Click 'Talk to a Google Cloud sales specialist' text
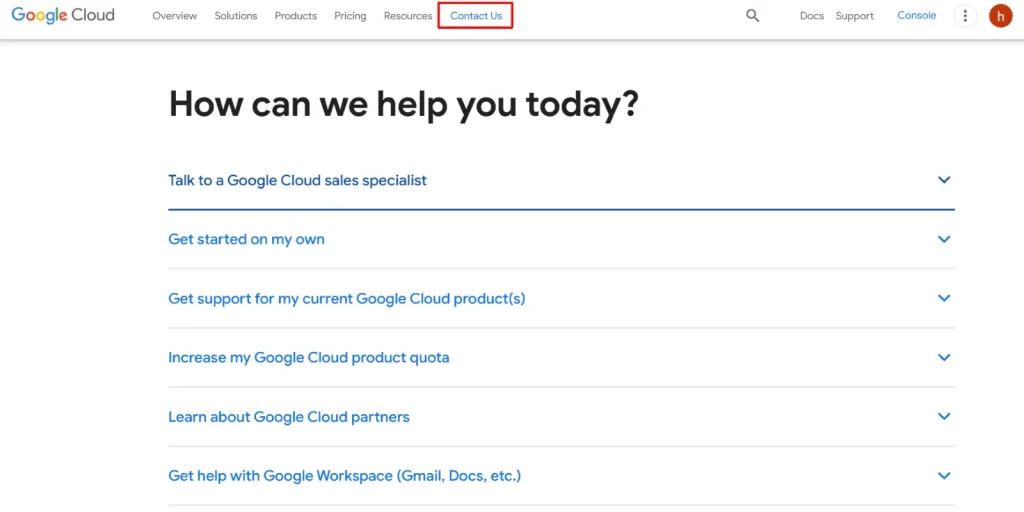 coord(297,180)
